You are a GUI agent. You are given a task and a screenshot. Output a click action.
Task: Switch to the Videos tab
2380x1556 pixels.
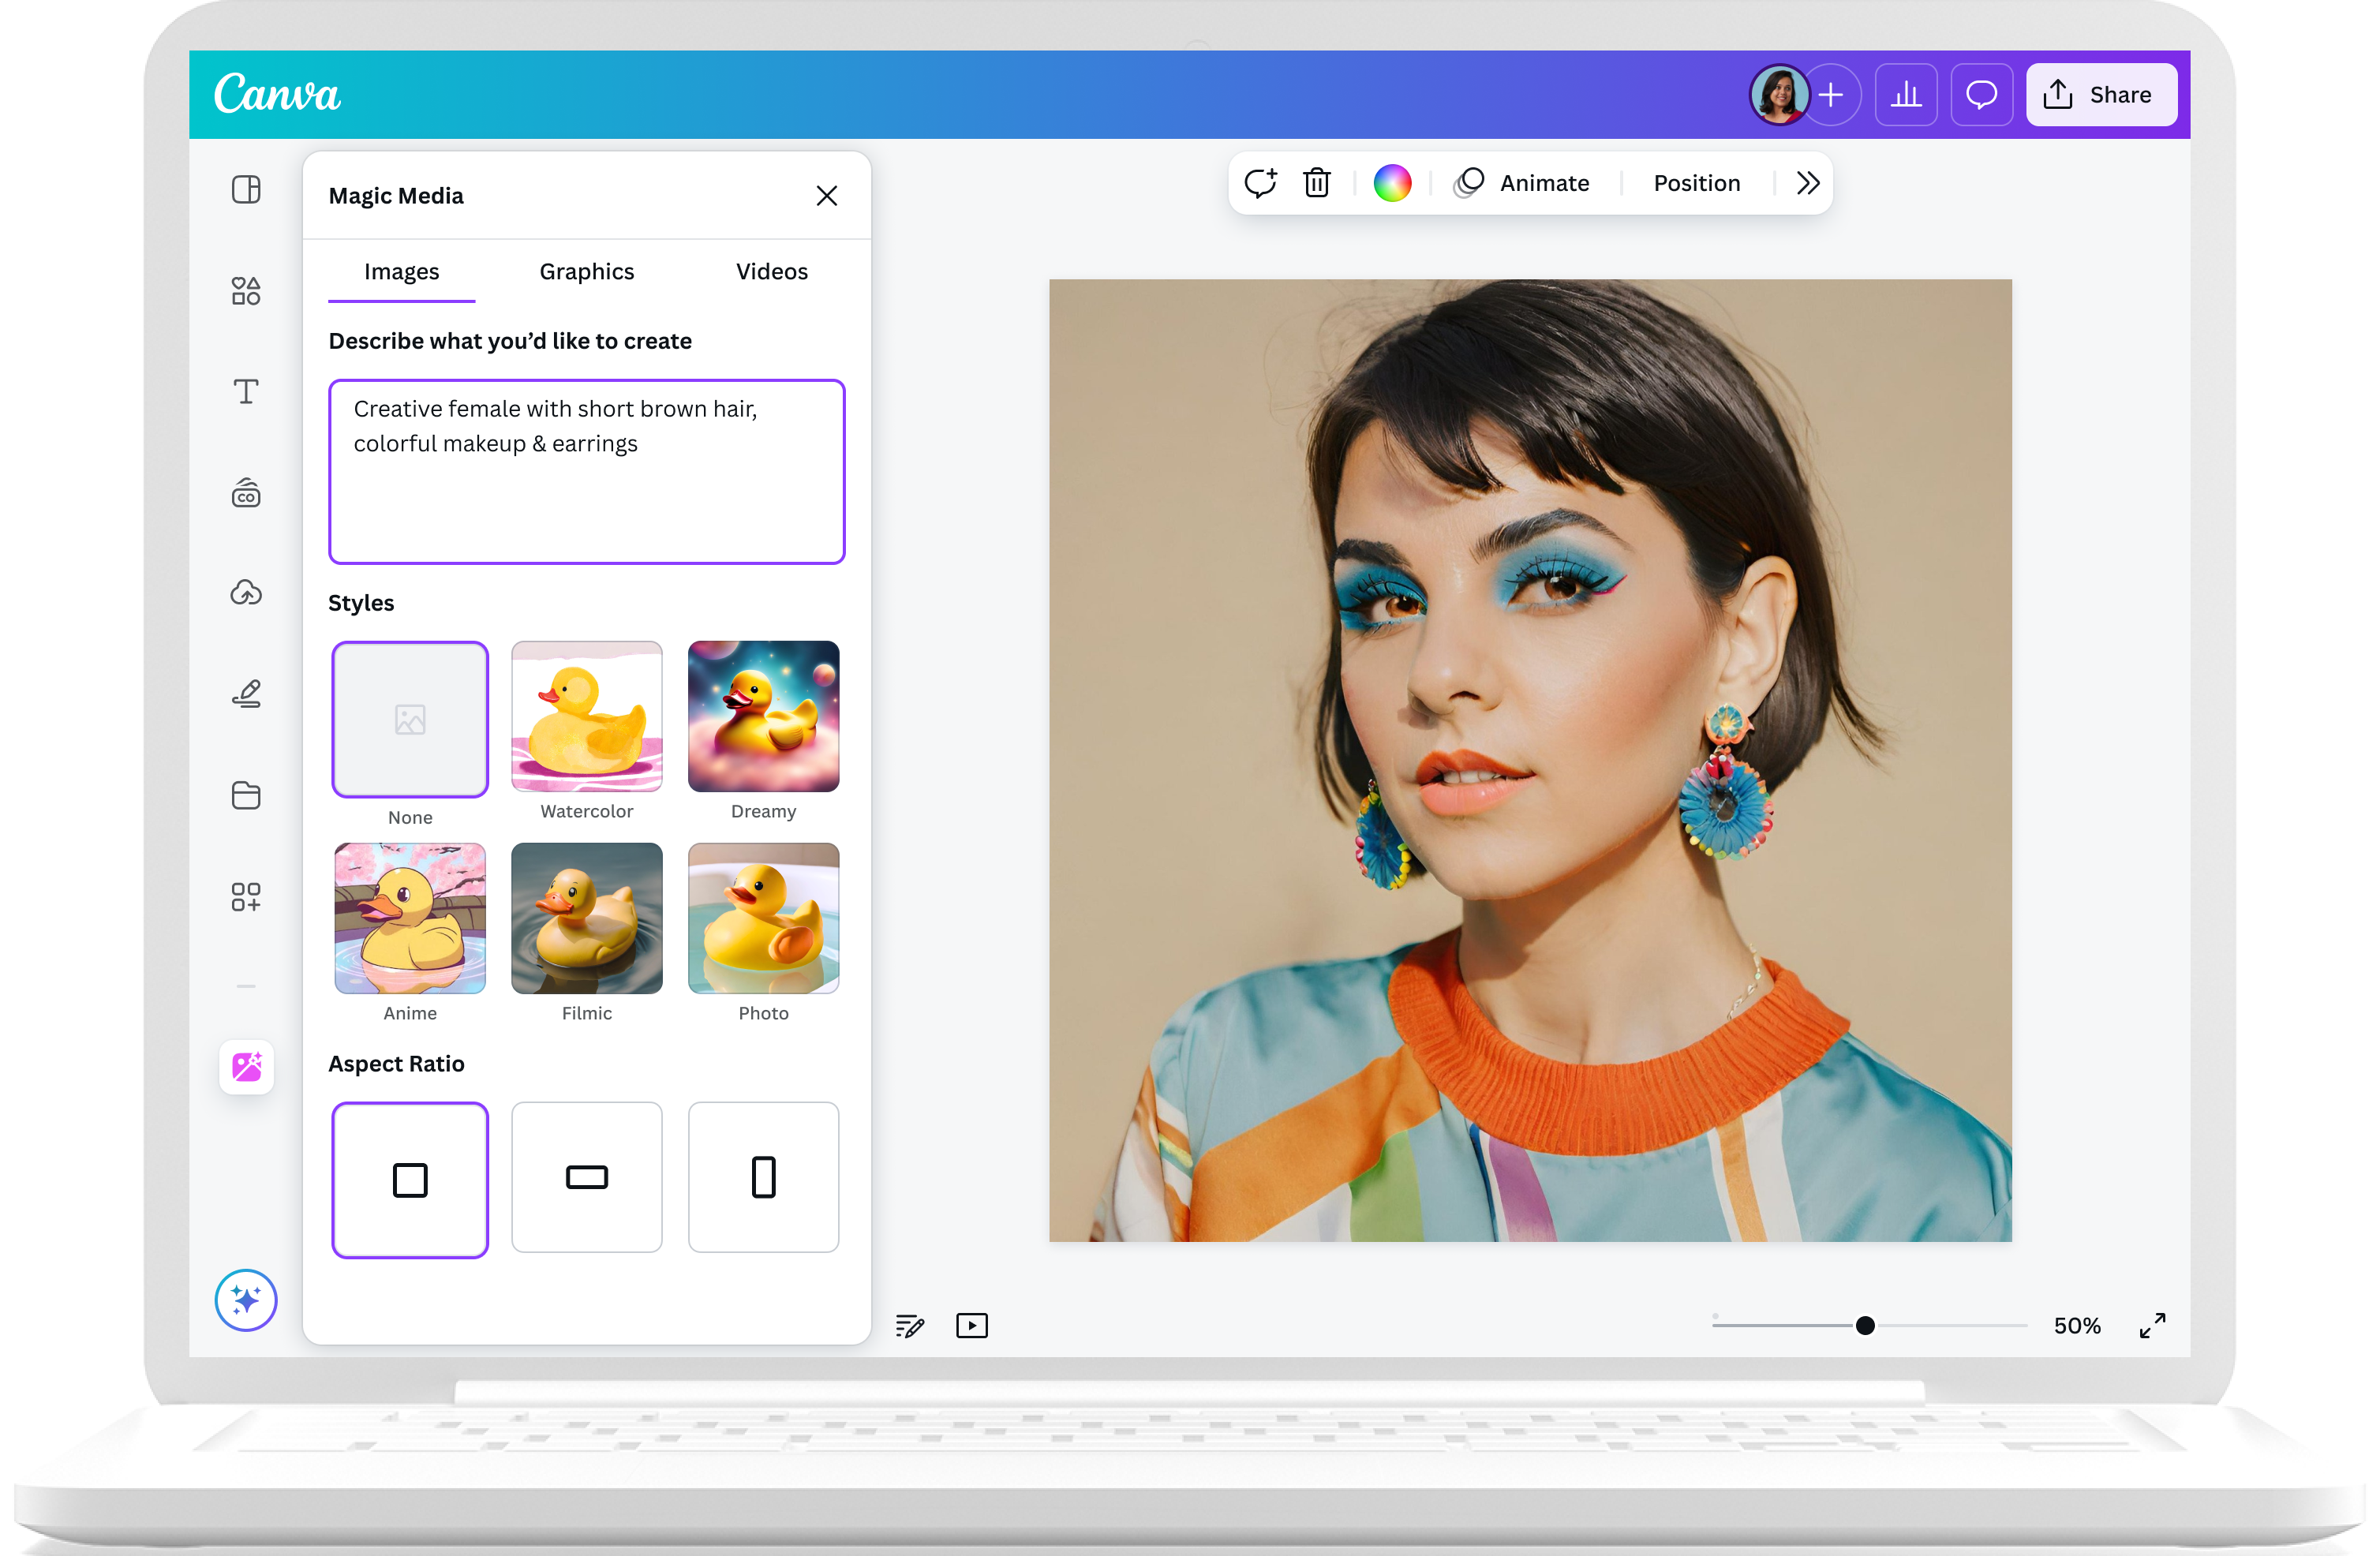tap(771, 272)
